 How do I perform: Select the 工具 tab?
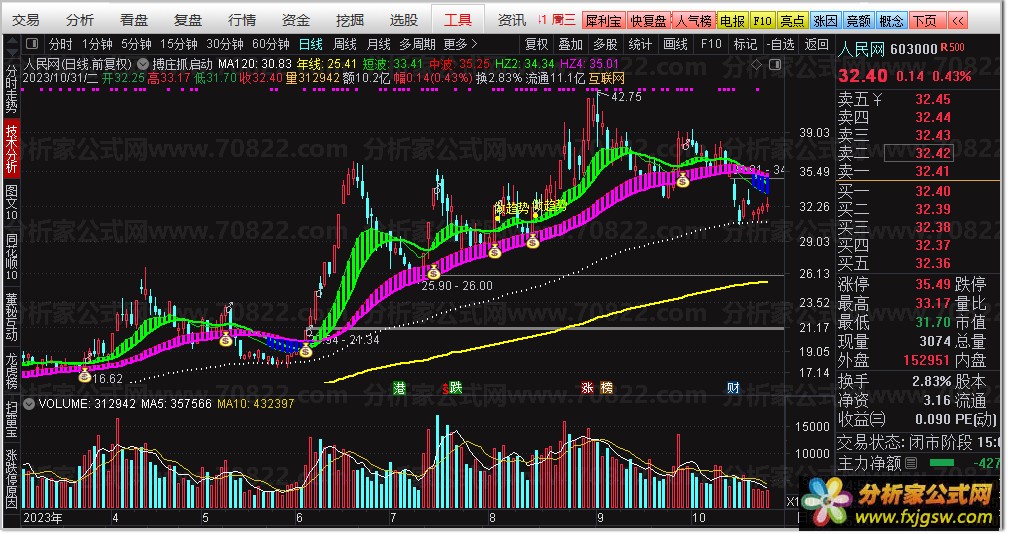458,20
